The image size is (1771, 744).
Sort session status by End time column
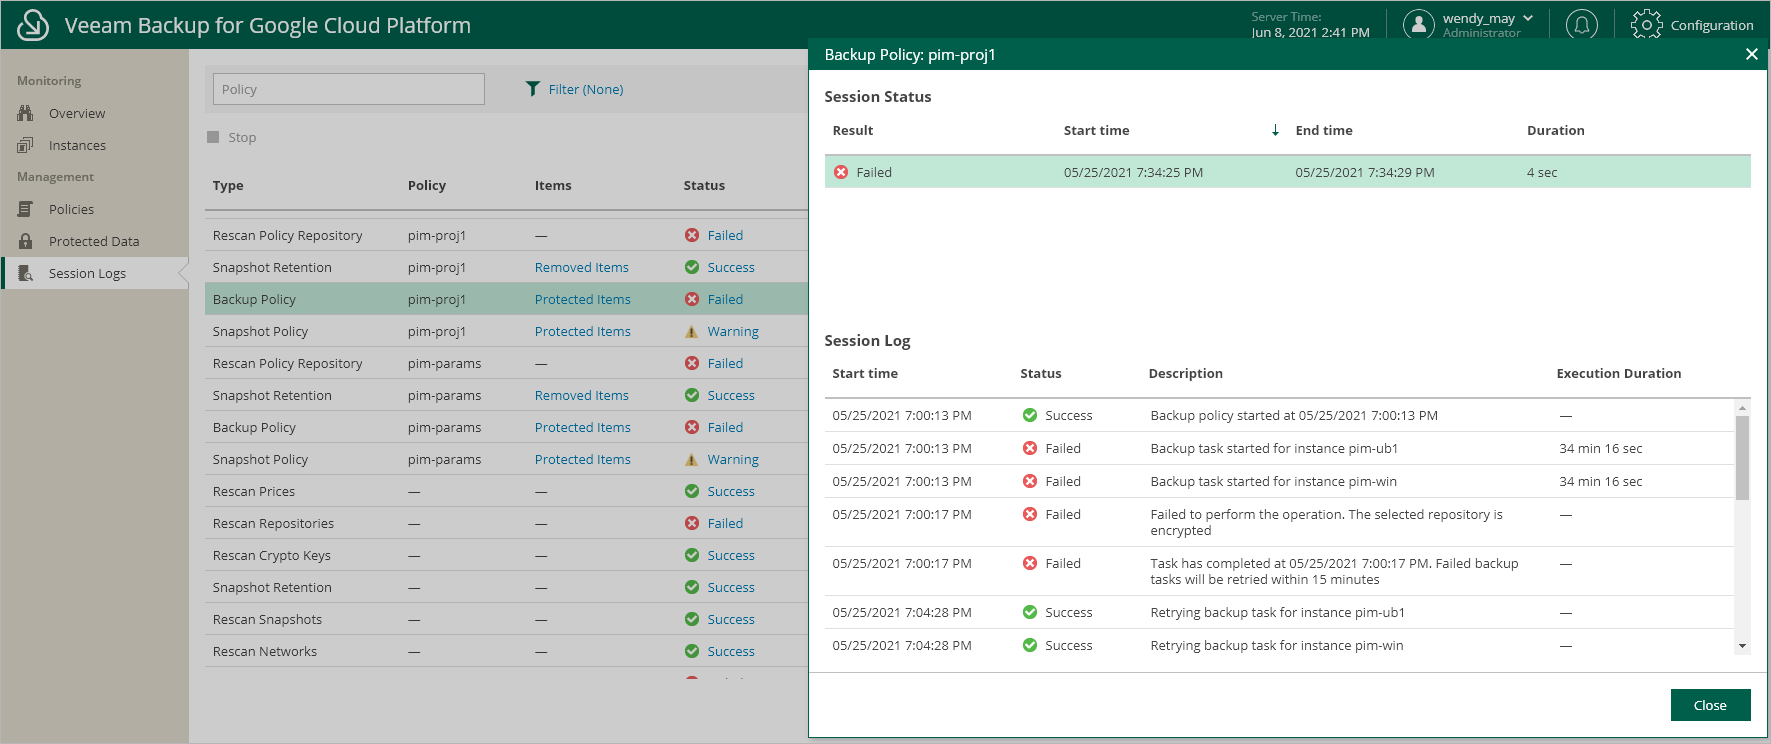click(x=1324, y=130)
